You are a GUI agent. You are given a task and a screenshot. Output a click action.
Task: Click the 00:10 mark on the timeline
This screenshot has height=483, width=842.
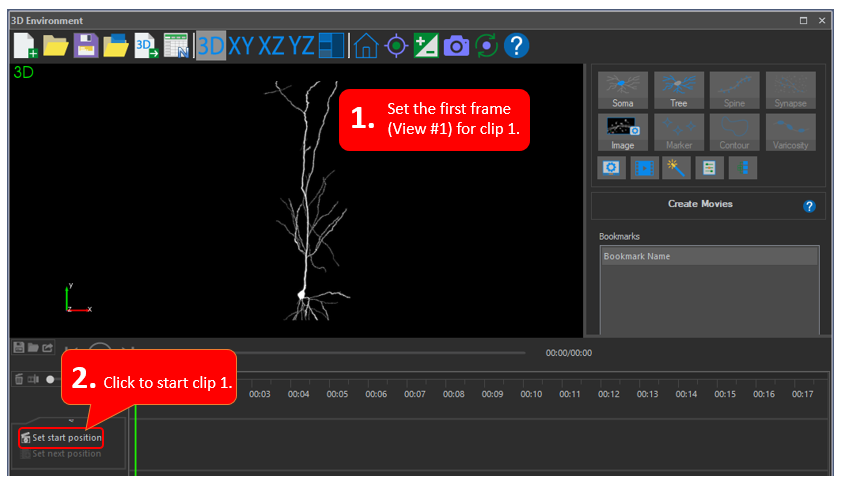coord(531,394)
